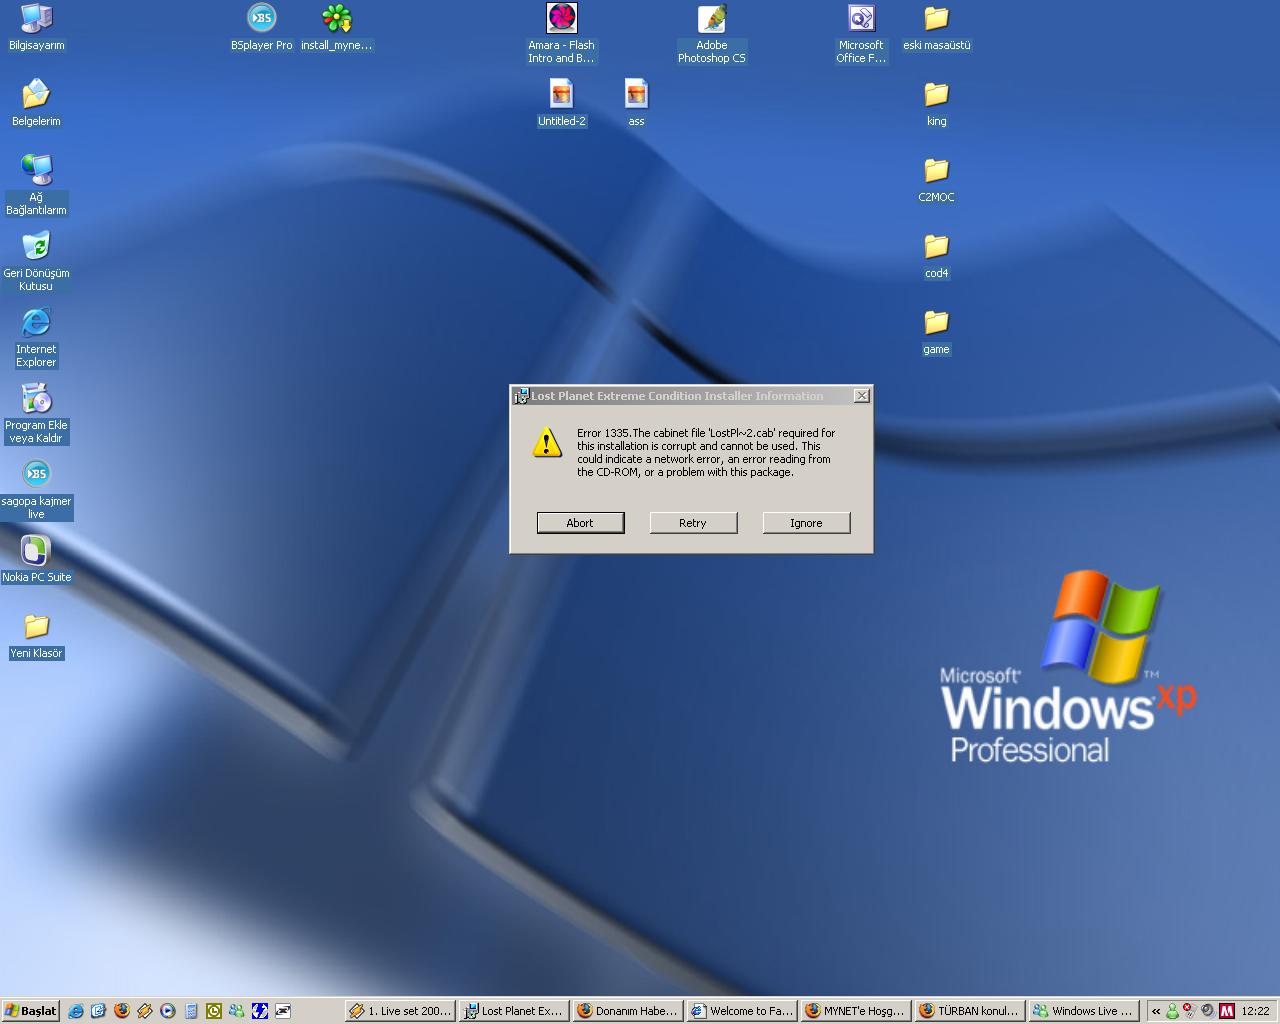Open the Başlat start menu

click(31, 1011)
